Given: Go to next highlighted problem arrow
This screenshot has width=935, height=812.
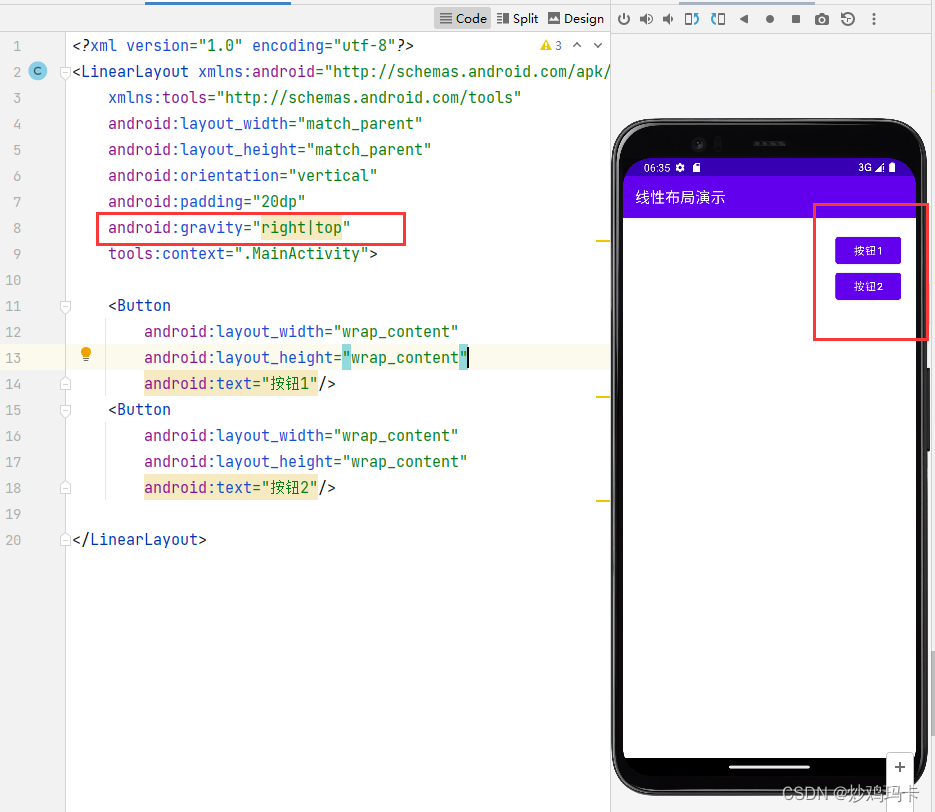Looking at the screenshot, I should 598,45.
